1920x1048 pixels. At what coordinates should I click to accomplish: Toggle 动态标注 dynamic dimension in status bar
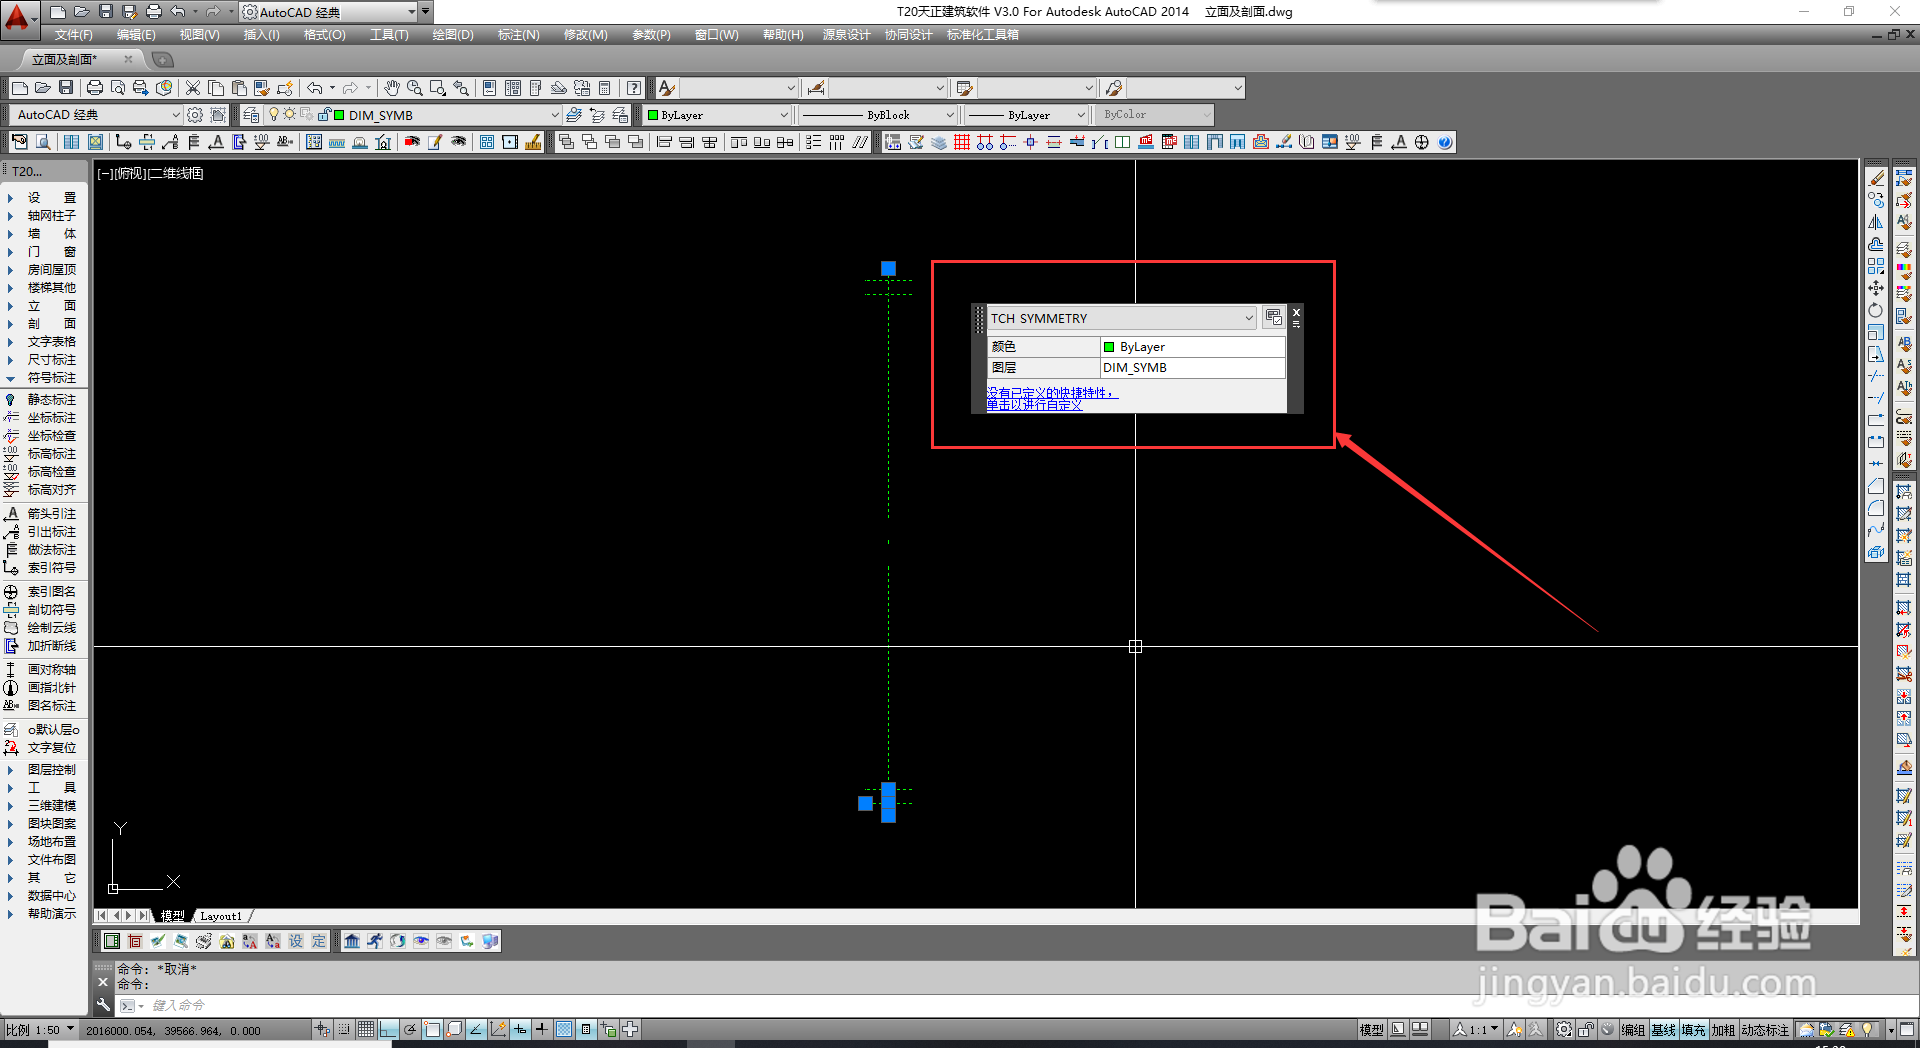click(x=1765, y=1030)
